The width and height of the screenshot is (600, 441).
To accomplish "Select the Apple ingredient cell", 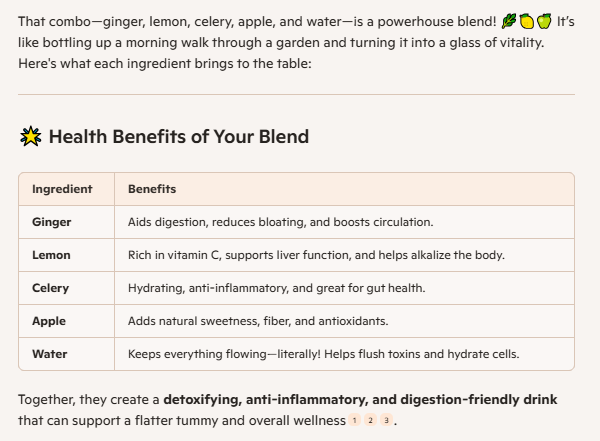I will pos(49,321).
